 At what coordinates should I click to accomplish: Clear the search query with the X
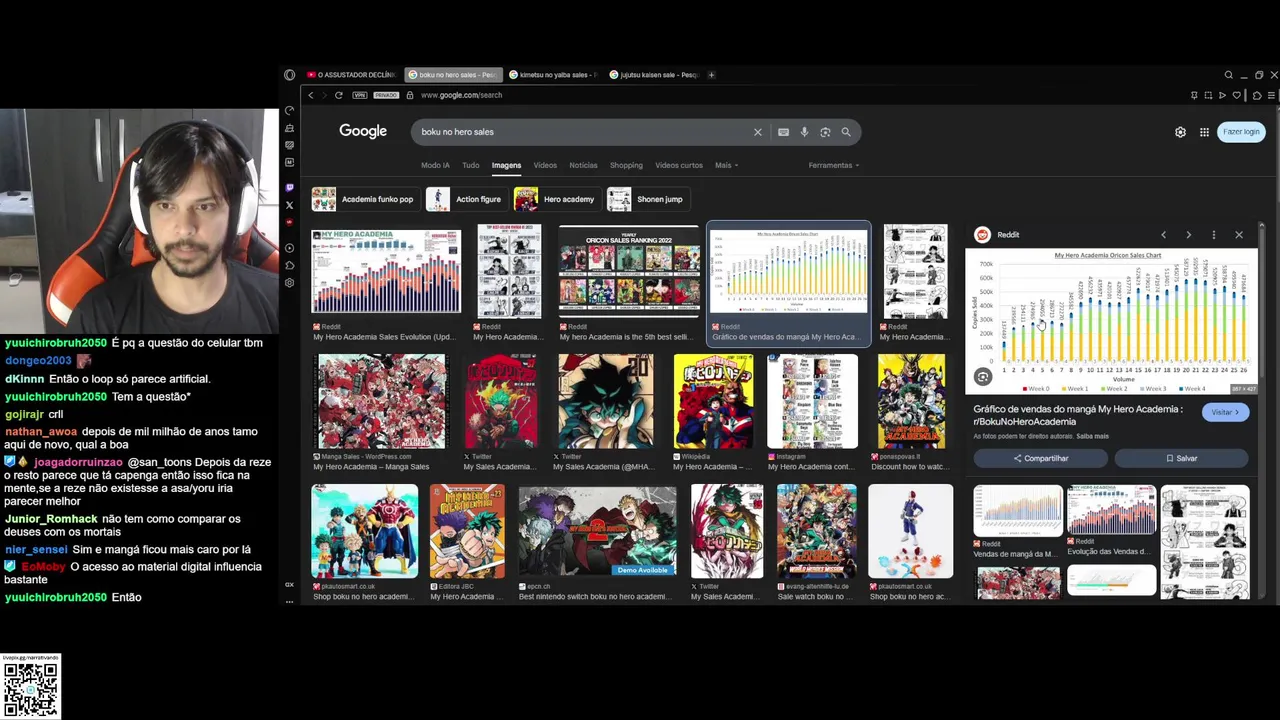point(758,132)
